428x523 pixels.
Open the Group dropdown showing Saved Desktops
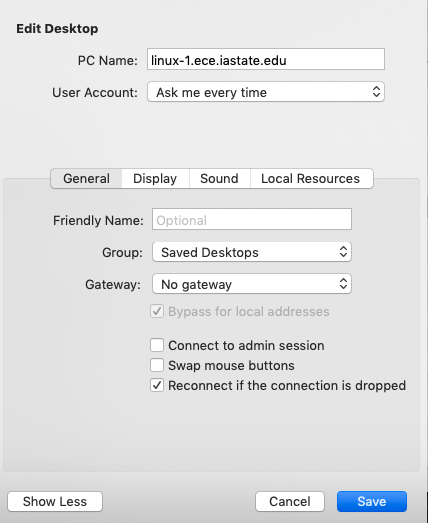pyautogui.click(x=252, y=252)
